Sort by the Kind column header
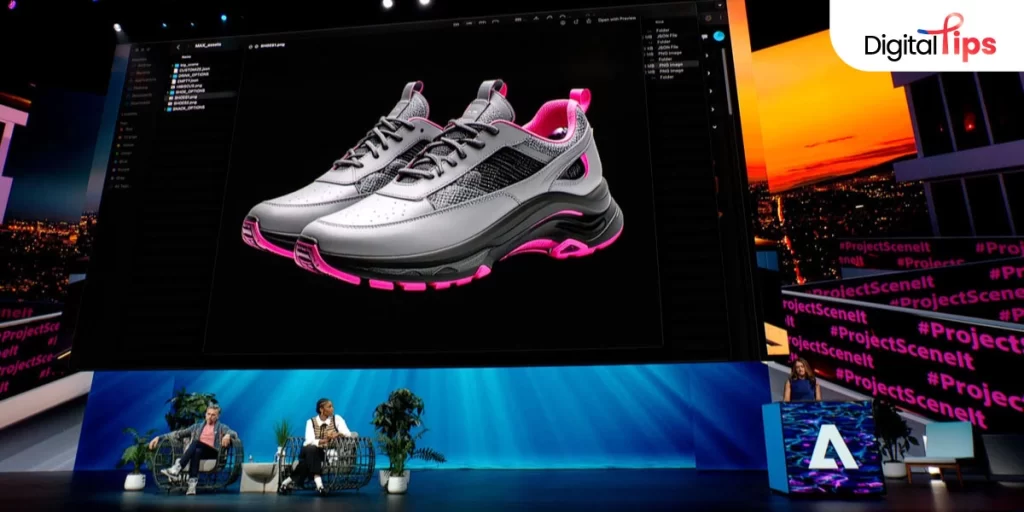Viewport: 1024px width, 512px height. [660, 22]
